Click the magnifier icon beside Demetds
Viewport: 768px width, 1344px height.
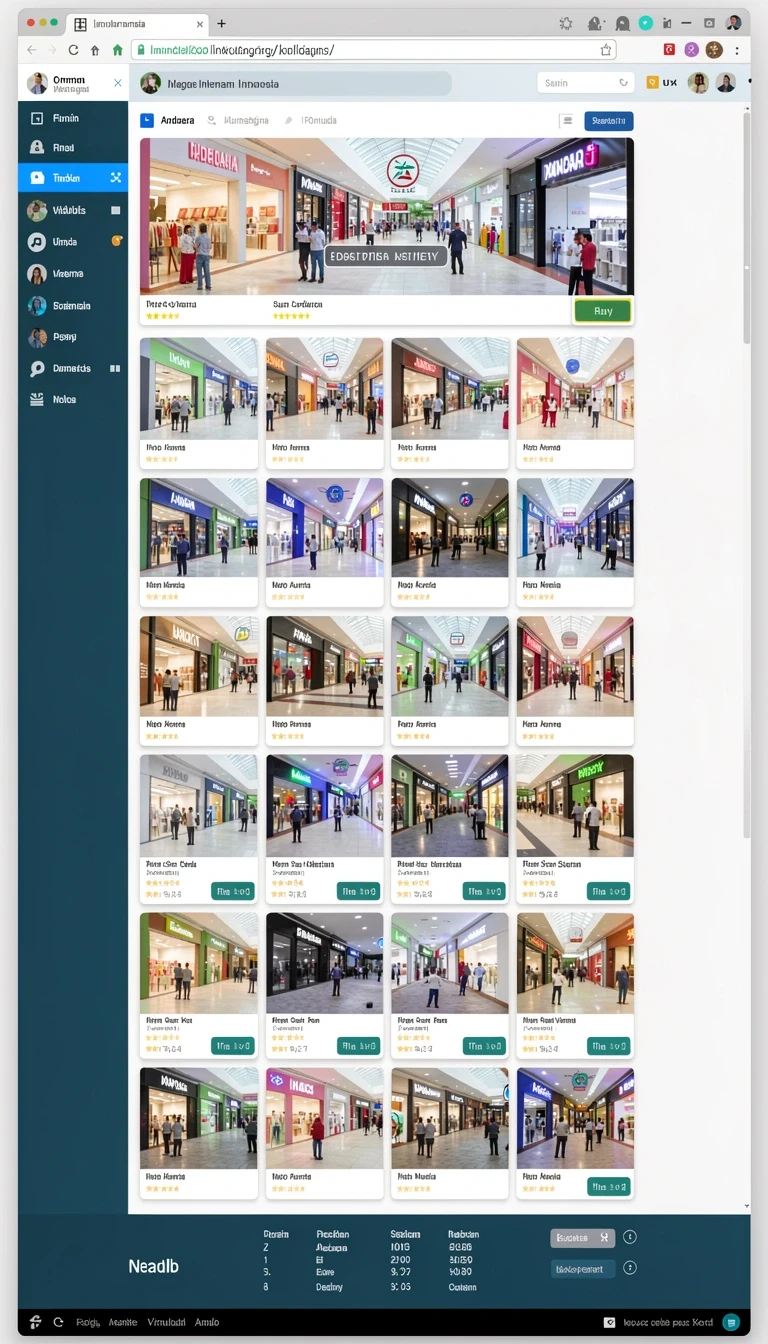[x=37, y=369]
